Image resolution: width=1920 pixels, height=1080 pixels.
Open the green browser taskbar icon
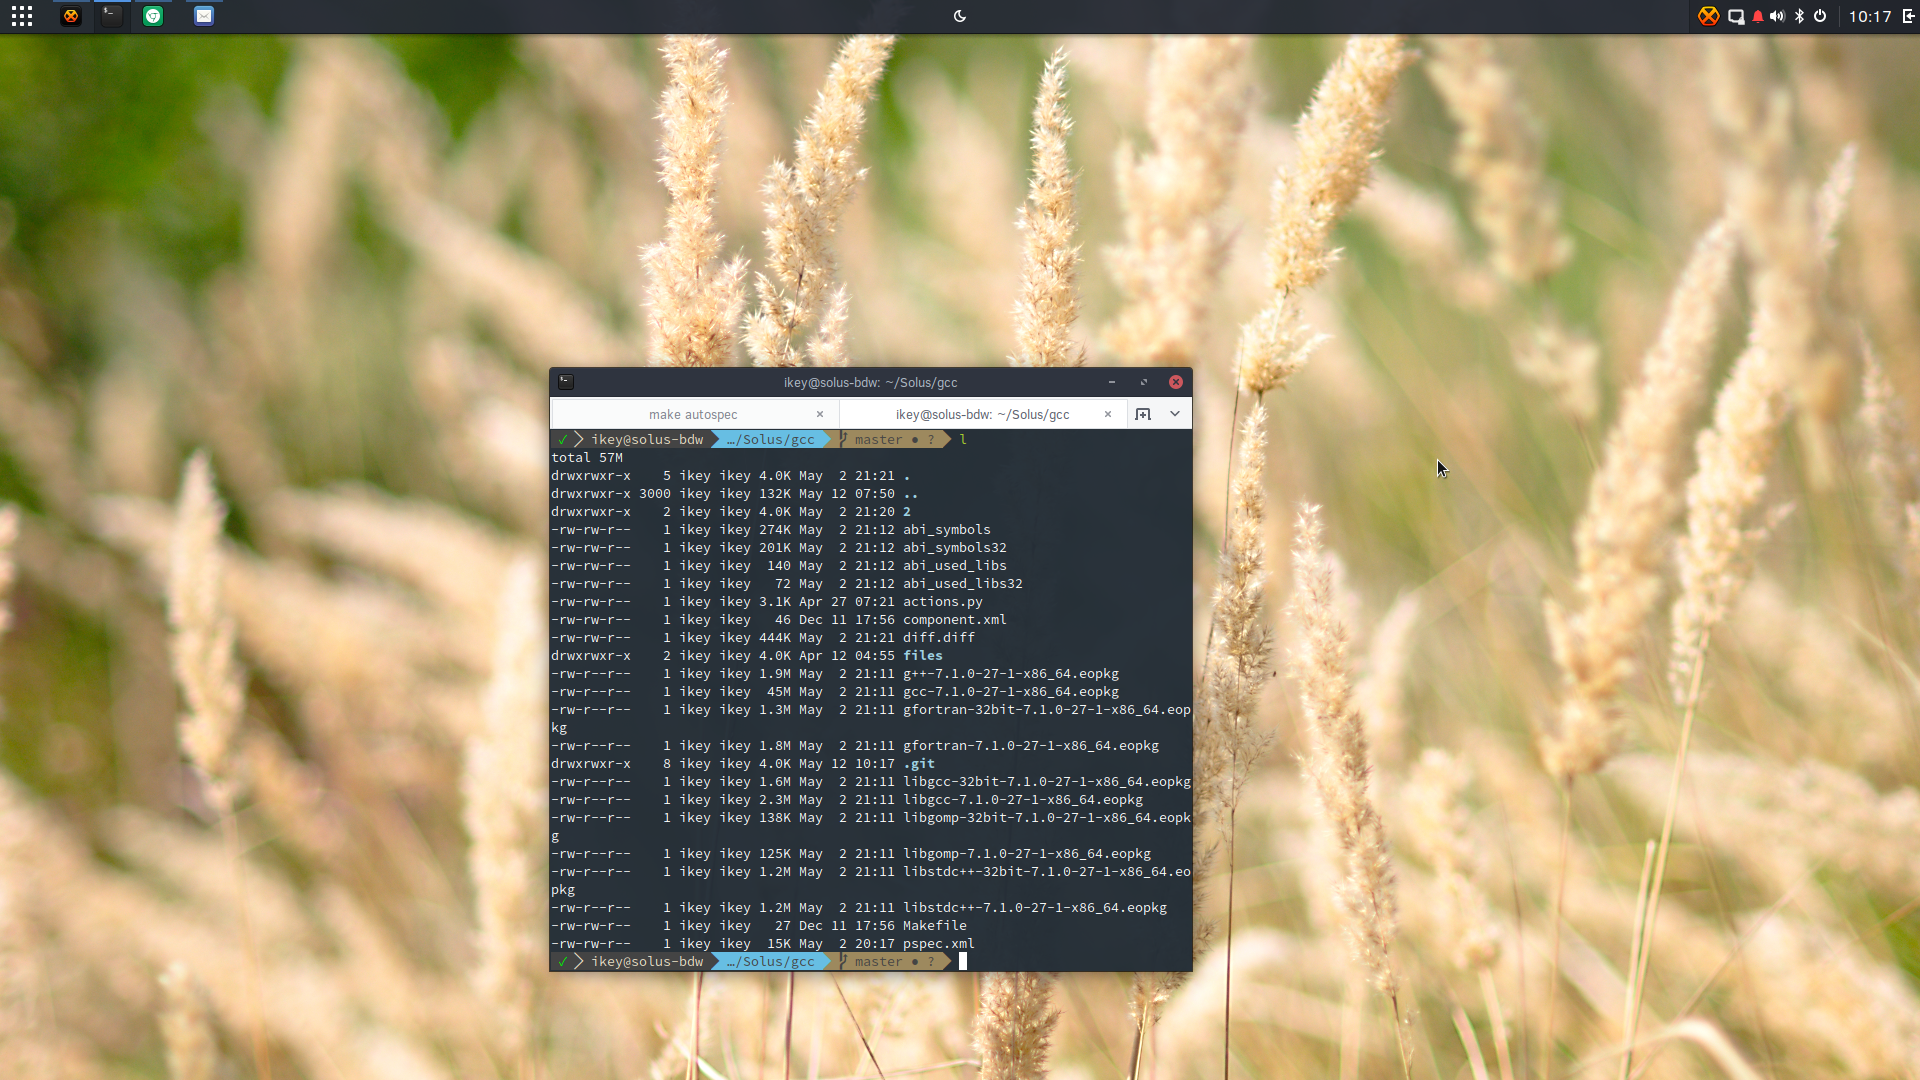point(153,16)
